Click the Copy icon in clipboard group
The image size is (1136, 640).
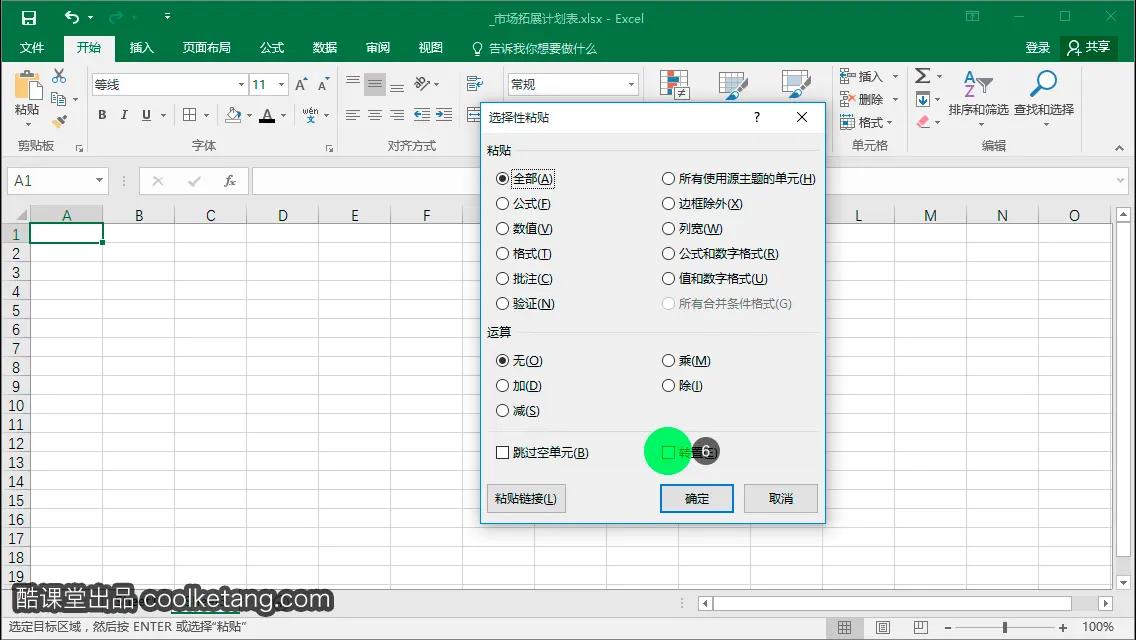(59, 99)
